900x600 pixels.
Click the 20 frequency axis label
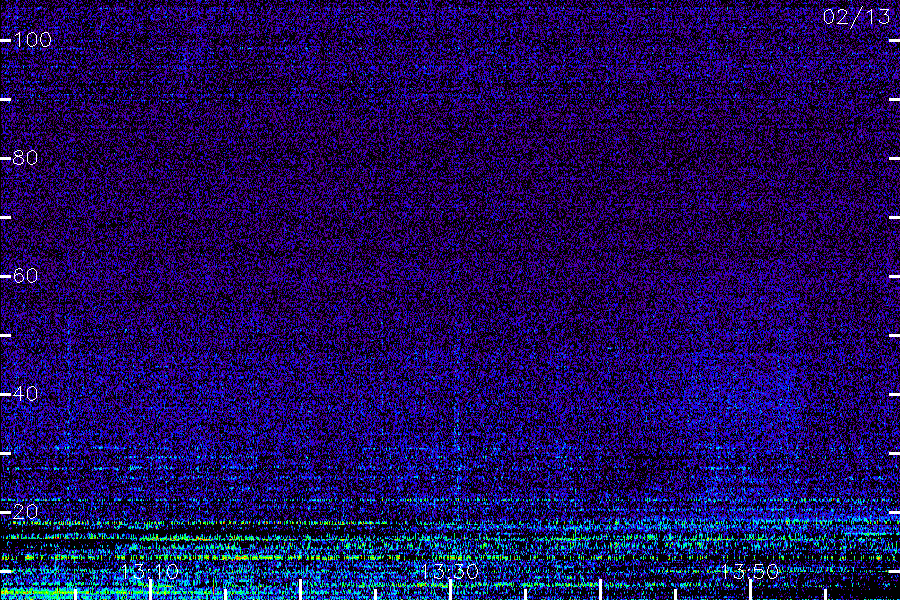(25, 511)
